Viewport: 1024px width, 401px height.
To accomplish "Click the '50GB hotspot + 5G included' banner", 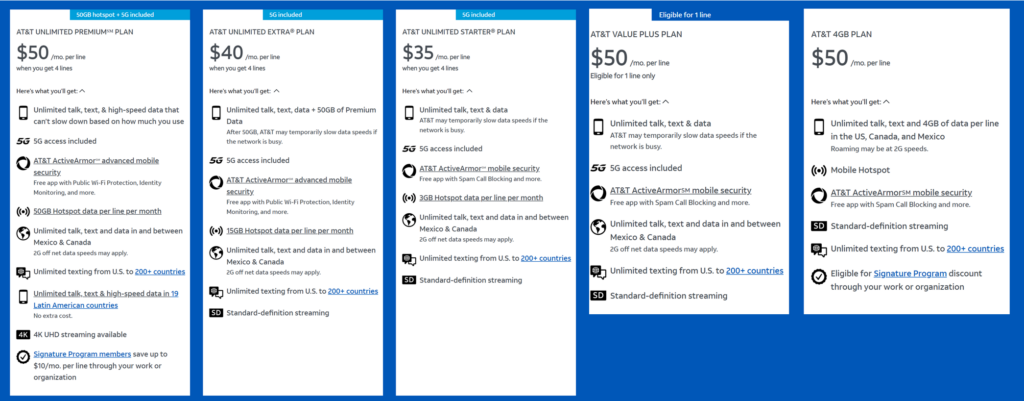I will pyautogui.click(x=130, y=14).
